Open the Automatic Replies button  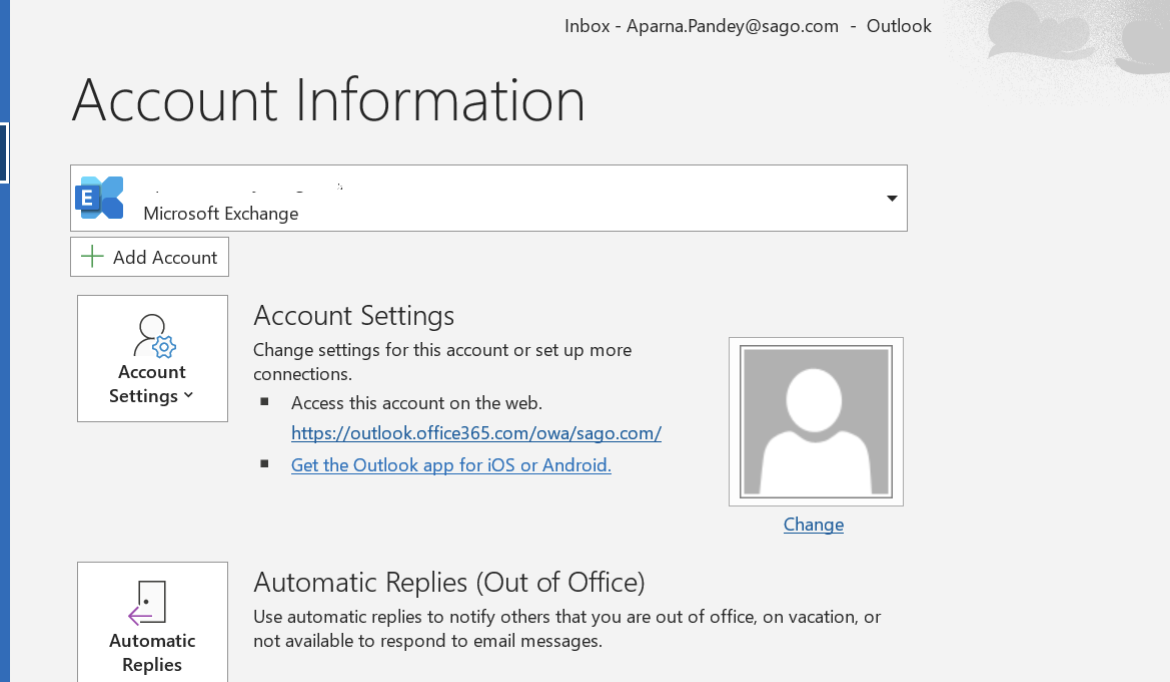(152, 622)
